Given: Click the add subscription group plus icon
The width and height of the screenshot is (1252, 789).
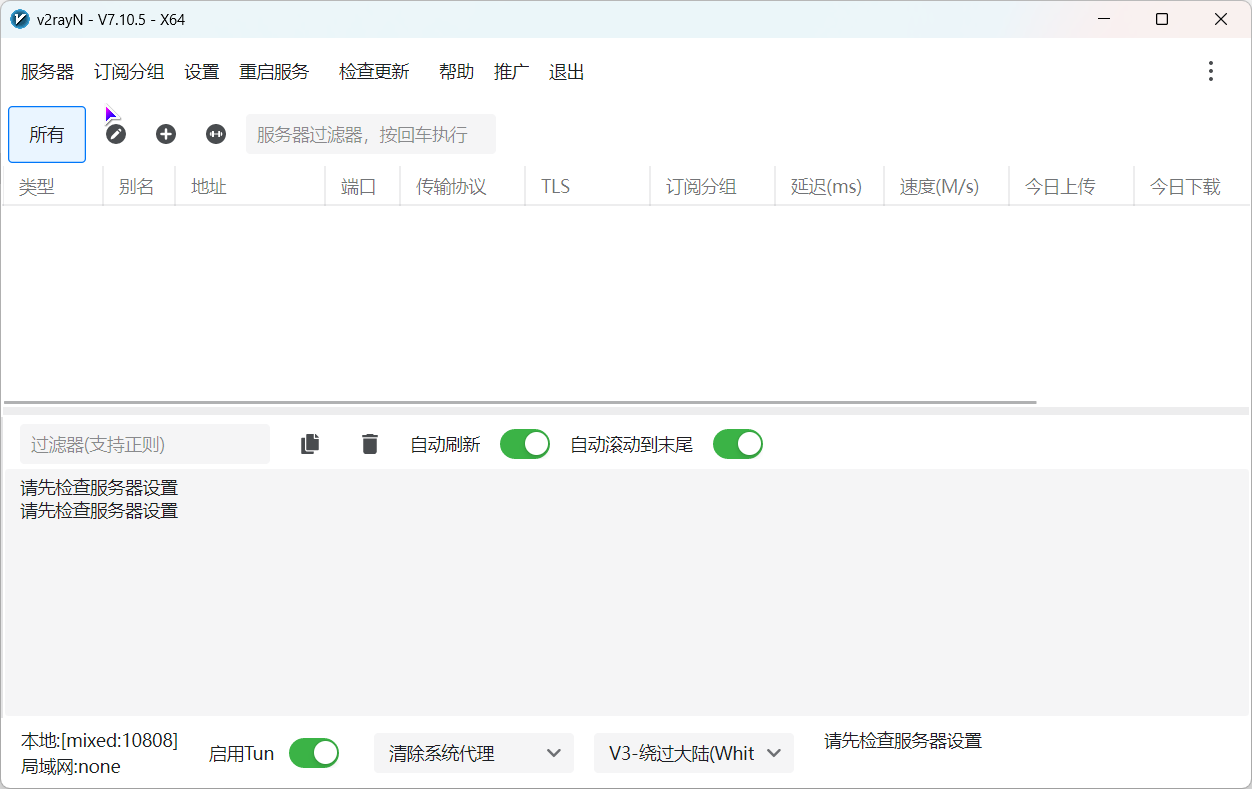Looking at the screenshot, I should (x=165, y=133).
